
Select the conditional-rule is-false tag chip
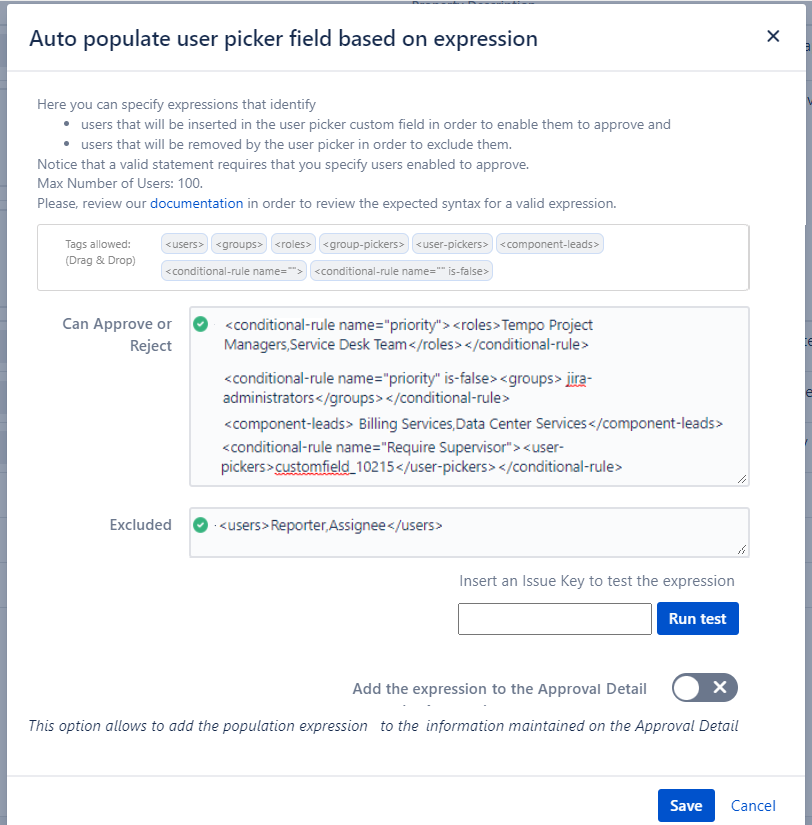click(402, 271)
